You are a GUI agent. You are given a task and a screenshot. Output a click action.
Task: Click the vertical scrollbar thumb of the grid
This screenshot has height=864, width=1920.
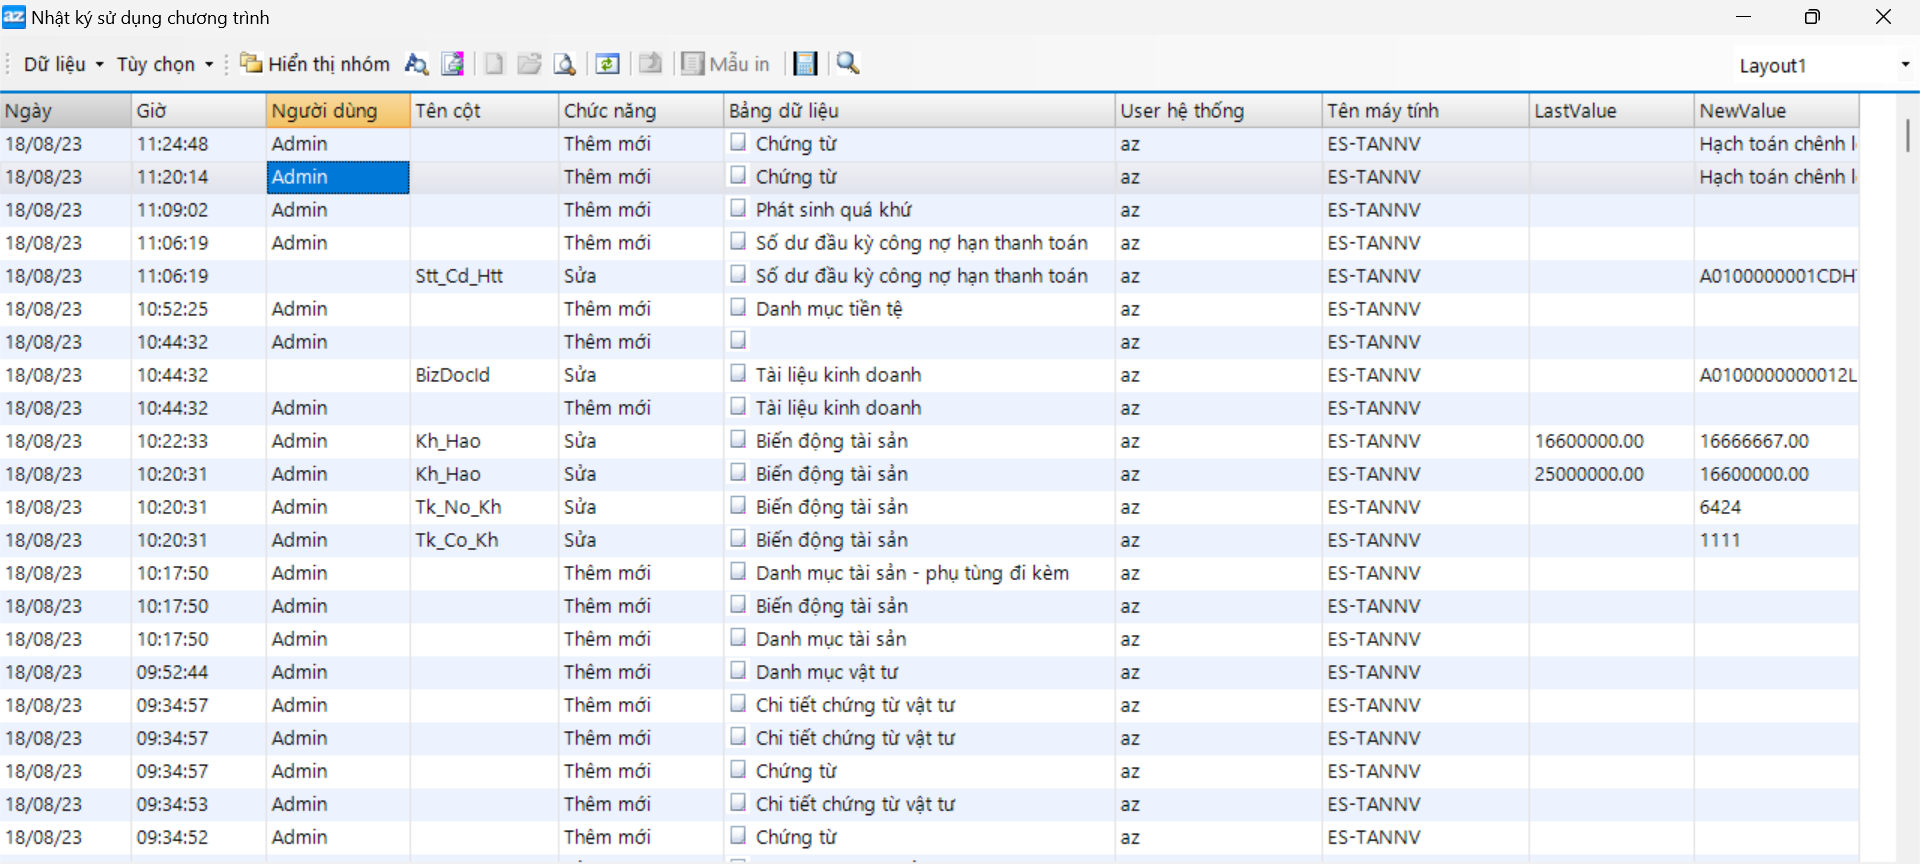[1908, 135]
